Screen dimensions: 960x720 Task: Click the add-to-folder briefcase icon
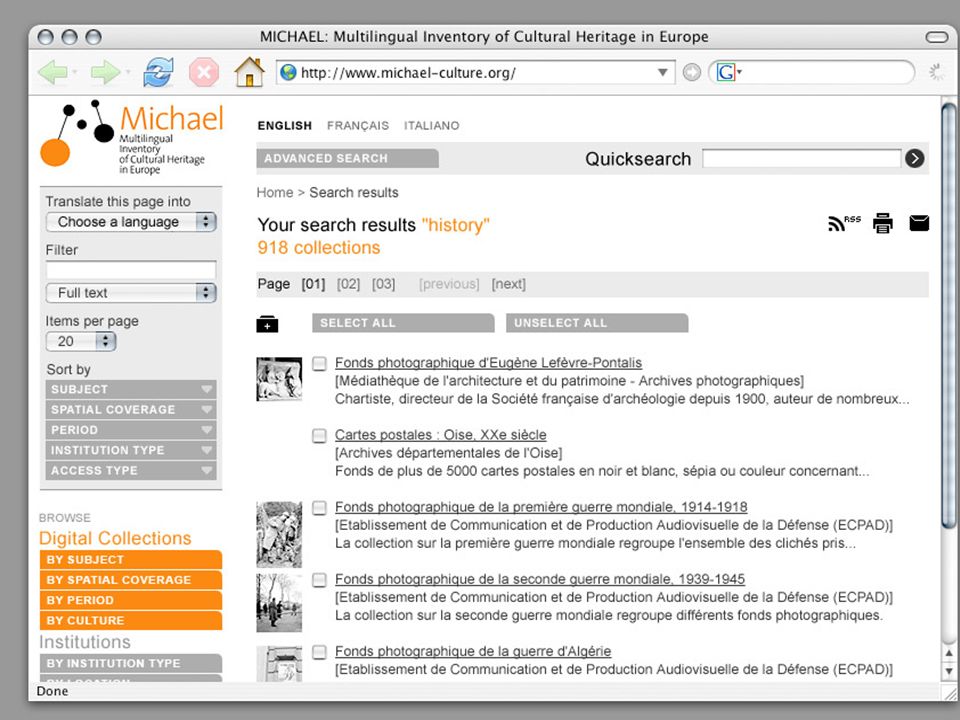(267, 324)
